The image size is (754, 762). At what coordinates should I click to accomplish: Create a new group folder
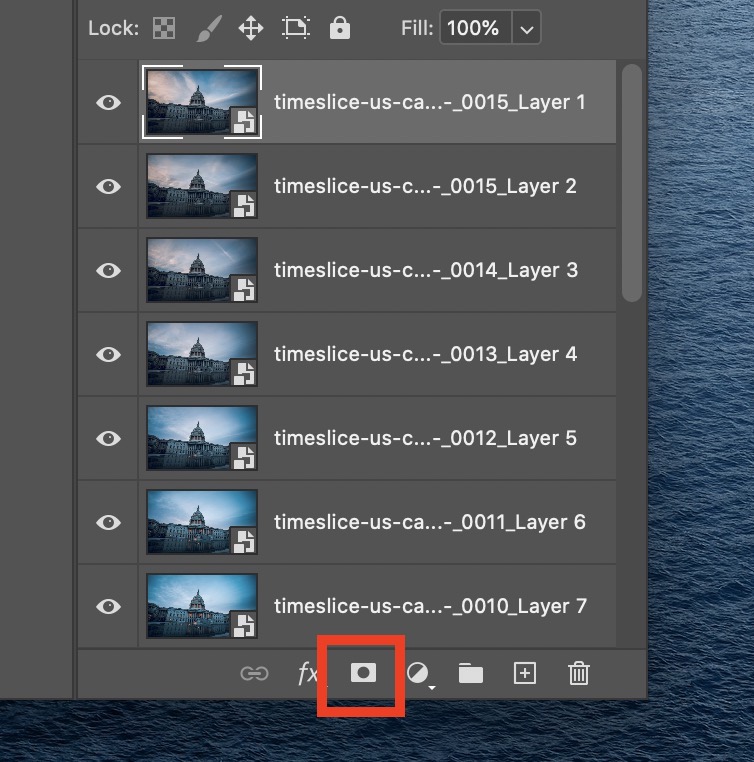point(470,674)
